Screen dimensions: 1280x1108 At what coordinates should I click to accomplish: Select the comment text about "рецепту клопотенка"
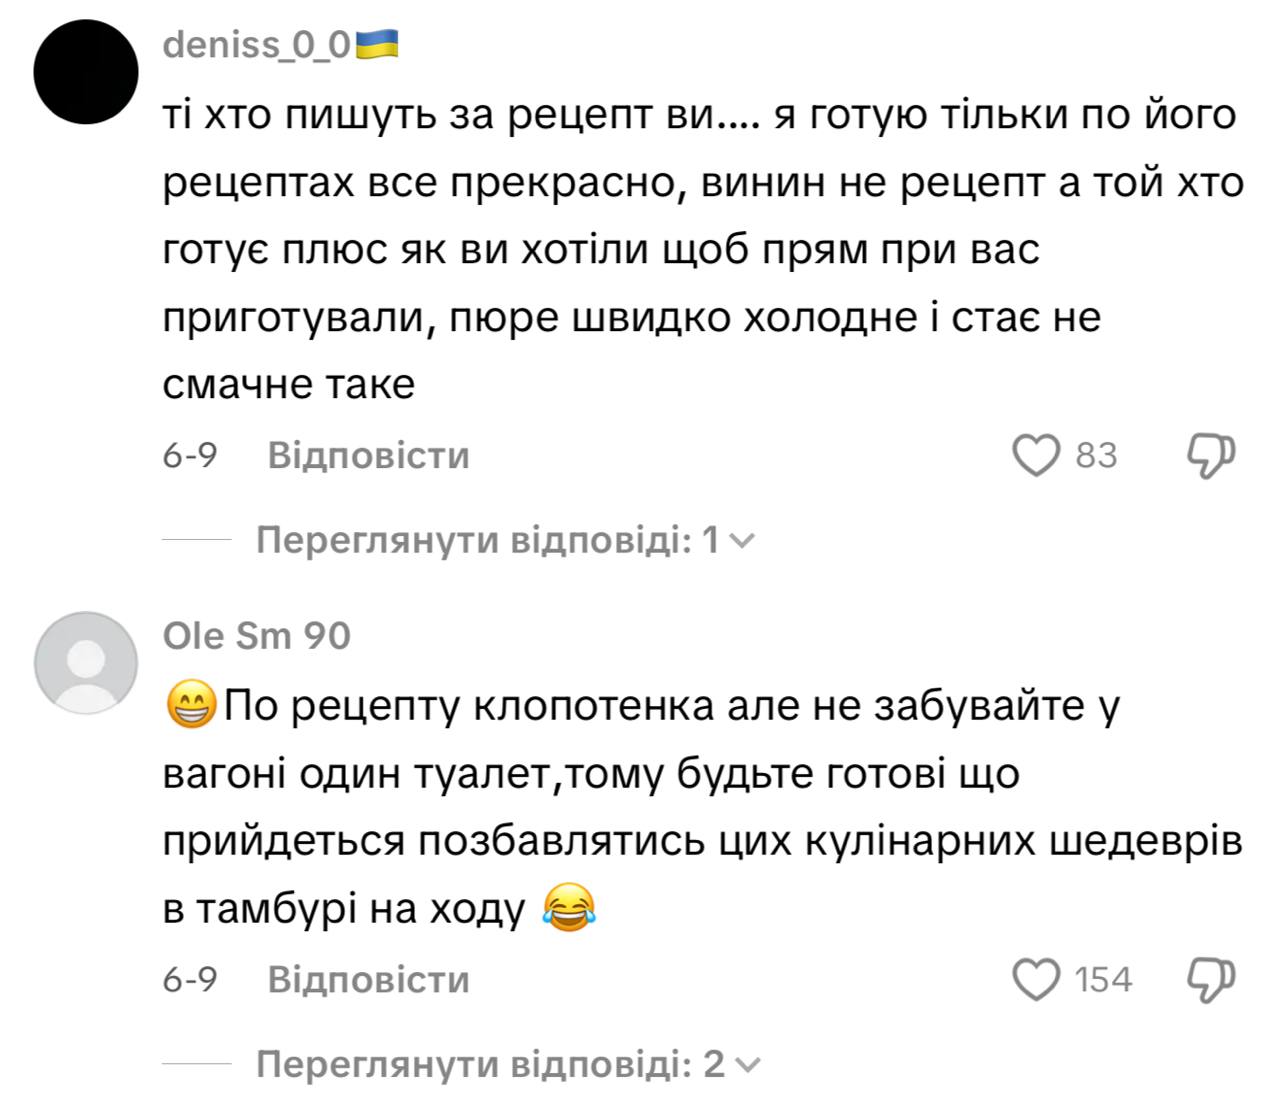(700, 808)
